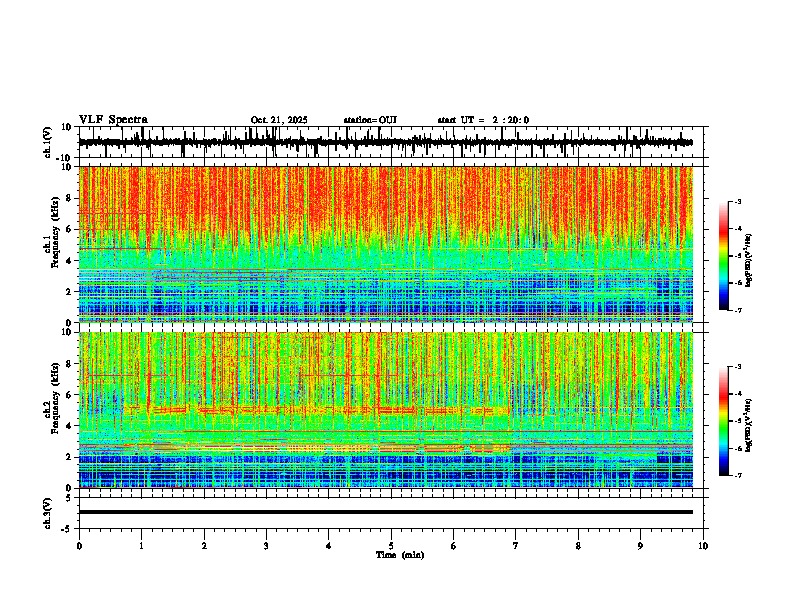Viewport: 792px width, 612px height.
Task: Click the ch.2 spectrogram color scale bar
Action: tap(724, 421)
